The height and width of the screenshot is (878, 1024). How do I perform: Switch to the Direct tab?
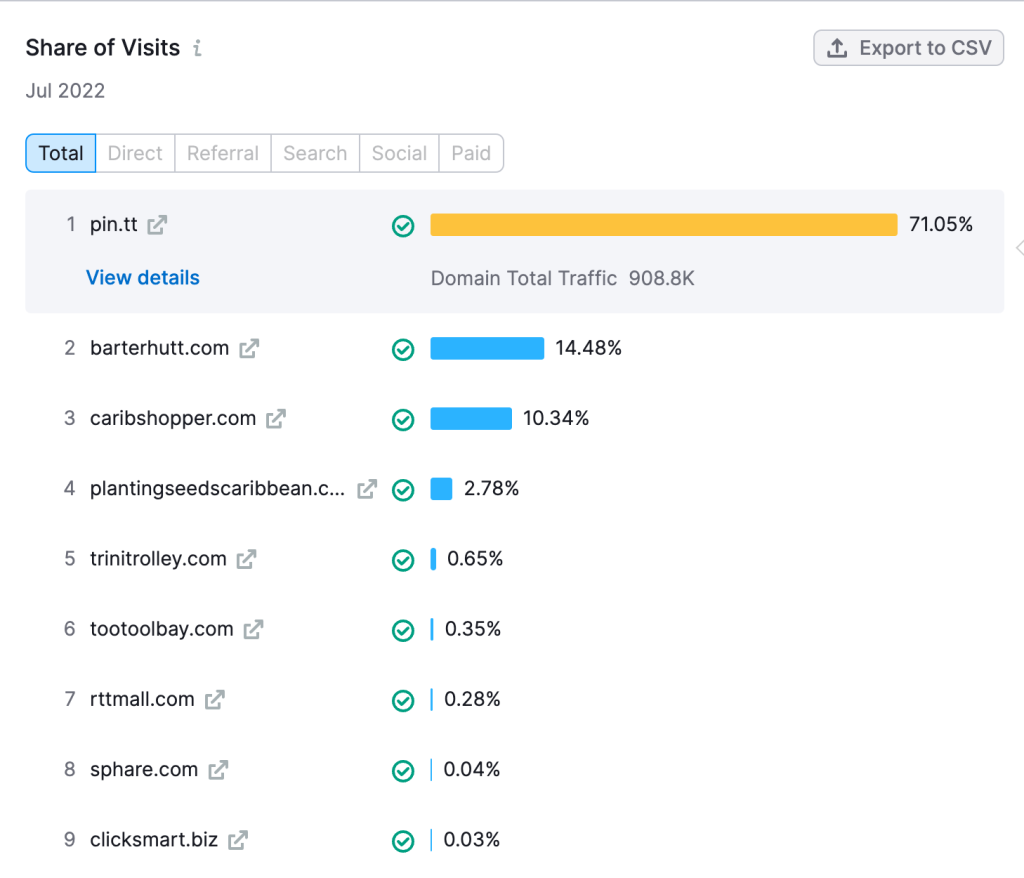click(135, 153)
